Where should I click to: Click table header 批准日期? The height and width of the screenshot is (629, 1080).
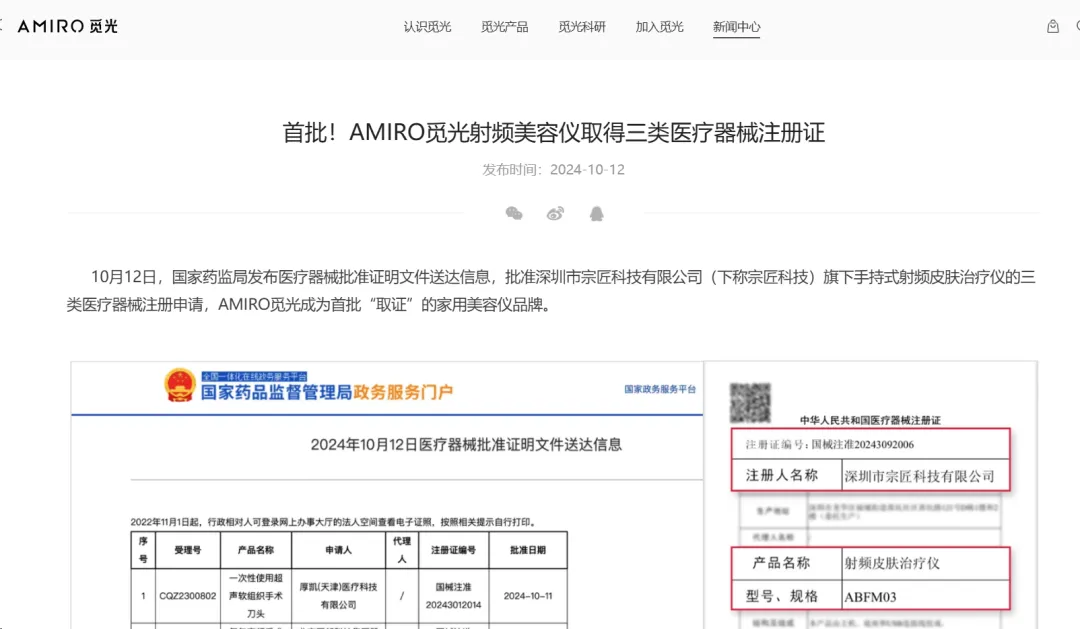coord(528,550)
